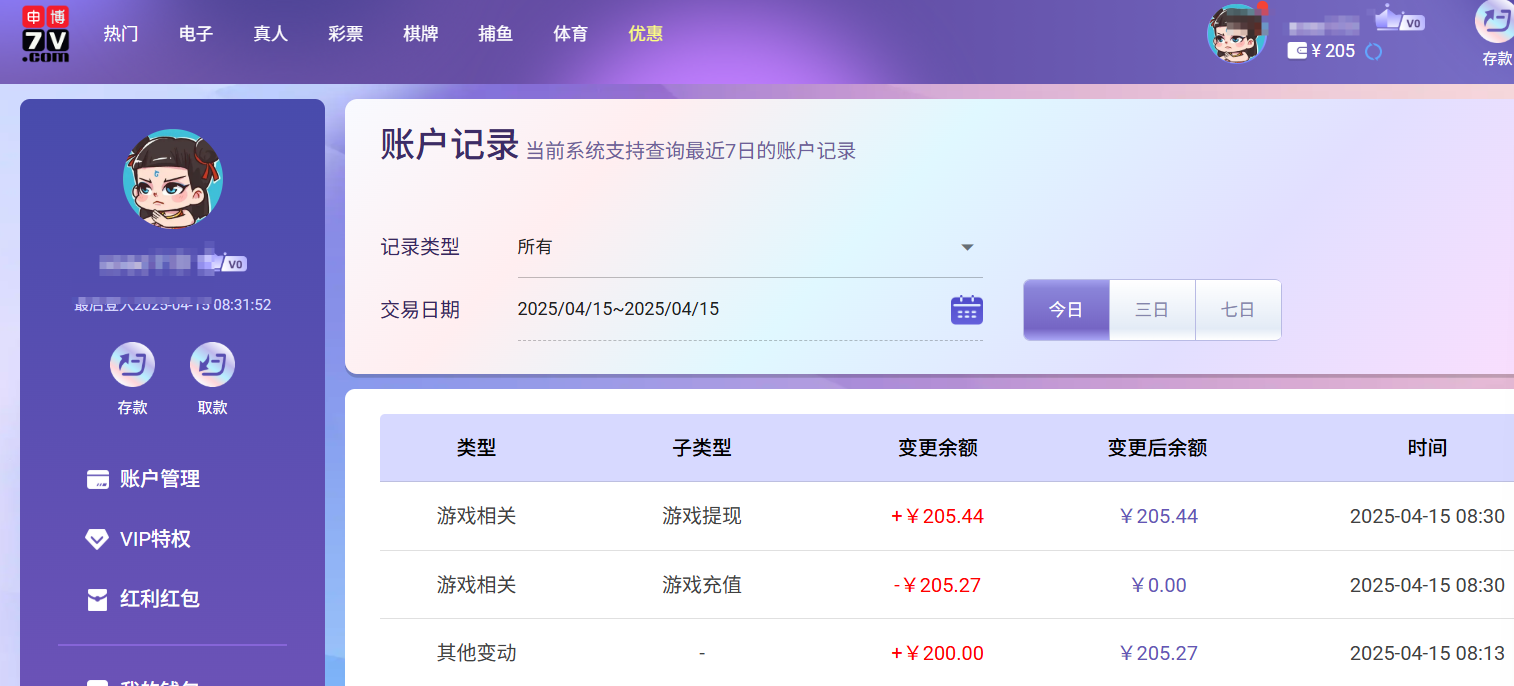1514x686 pixels.
Task: Open the 体育 sports menu item
Action: pos(570,34)
